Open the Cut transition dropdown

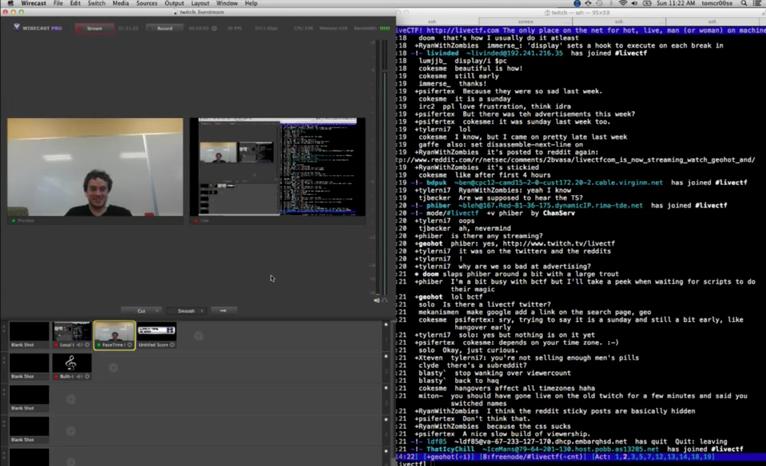(141, 310)
